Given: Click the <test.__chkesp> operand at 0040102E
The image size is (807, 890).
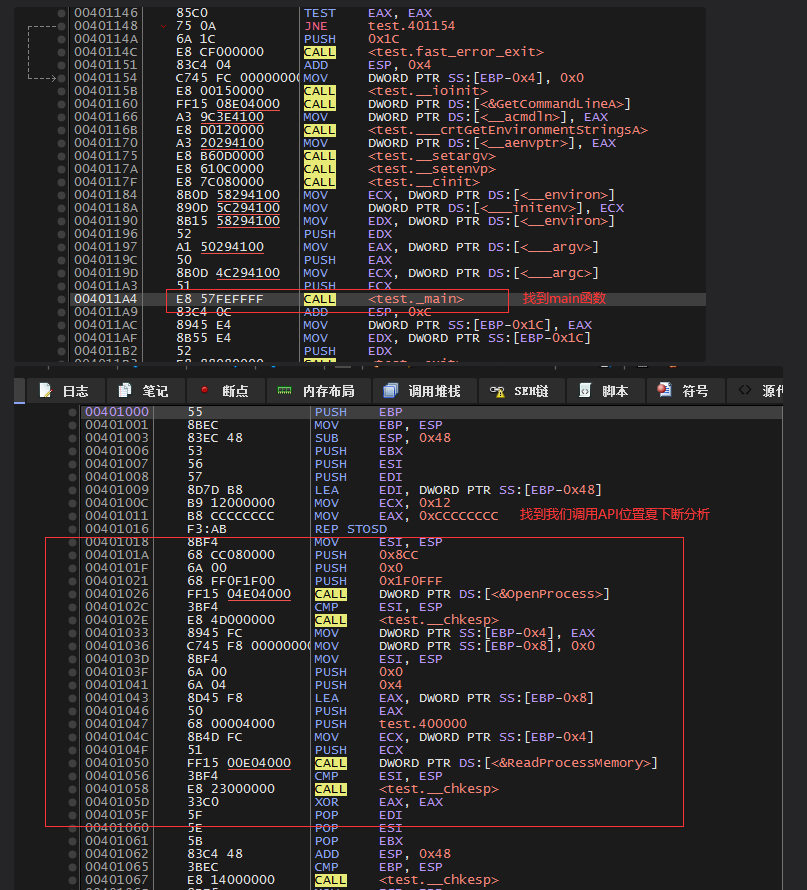Looking at the screenshot, I should point(439,620).
